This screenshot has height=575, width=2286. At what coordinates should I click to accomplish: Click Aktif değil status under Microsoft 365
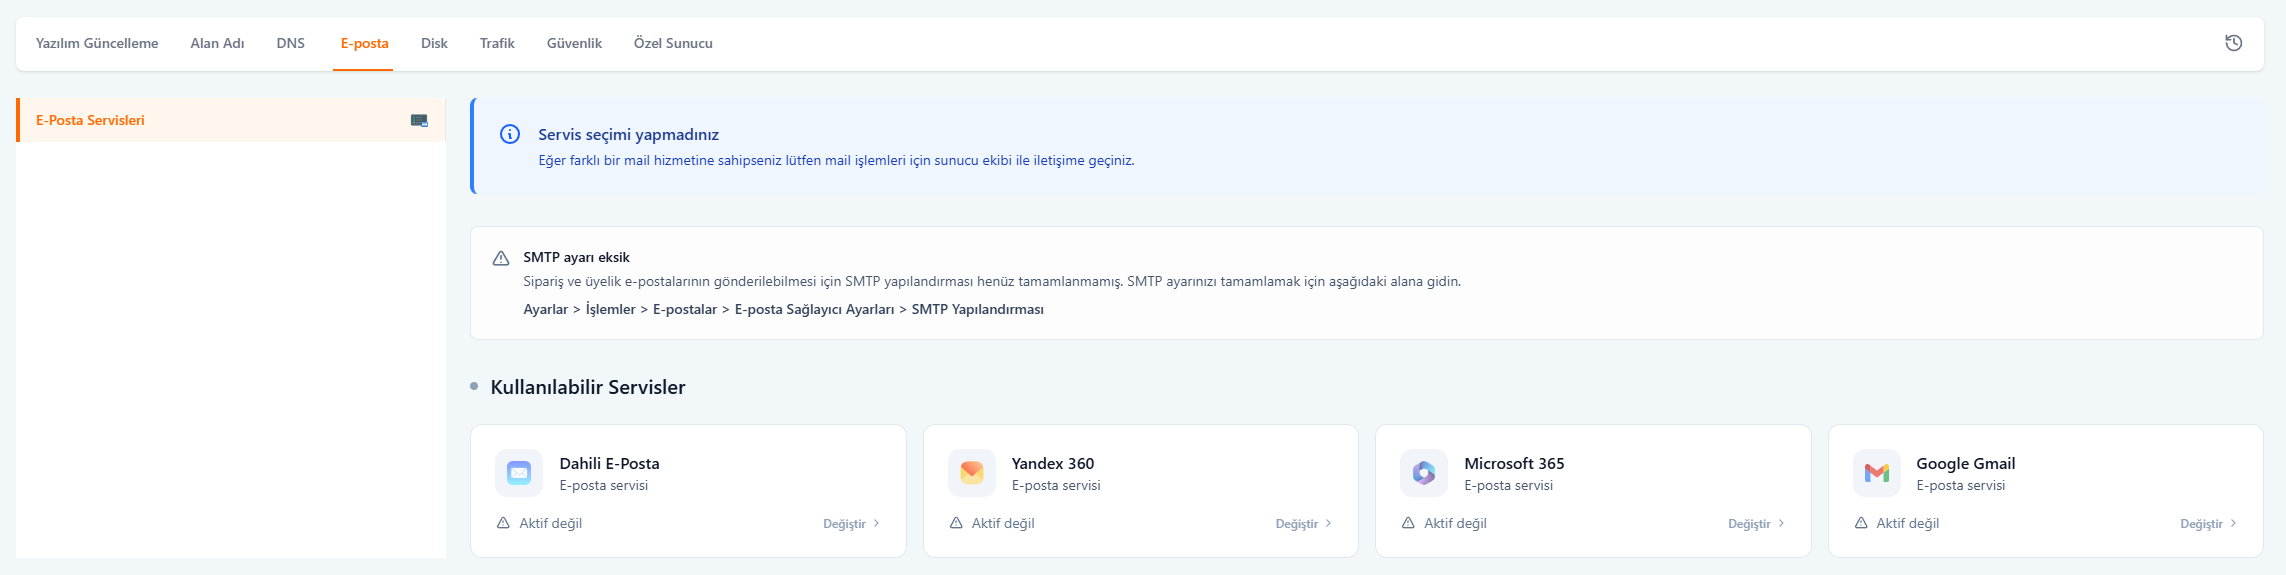point(1454,523)
